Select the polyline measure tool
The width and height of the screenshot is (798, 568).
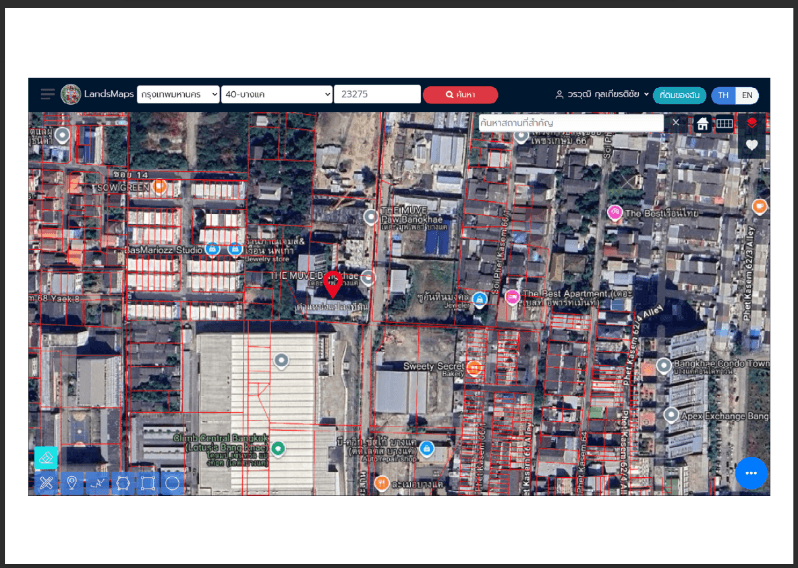pos(97,483)
